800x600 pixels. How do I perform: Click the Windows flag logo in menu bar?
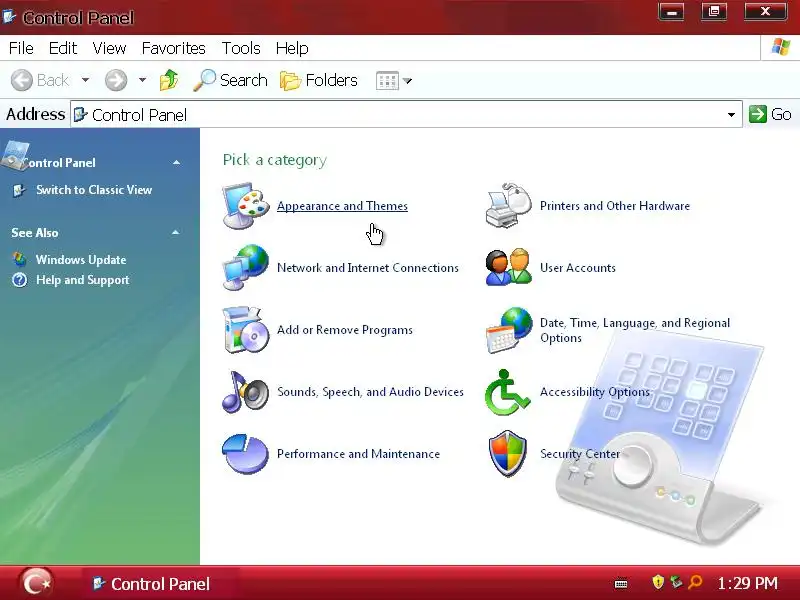(x=781, y=47)
